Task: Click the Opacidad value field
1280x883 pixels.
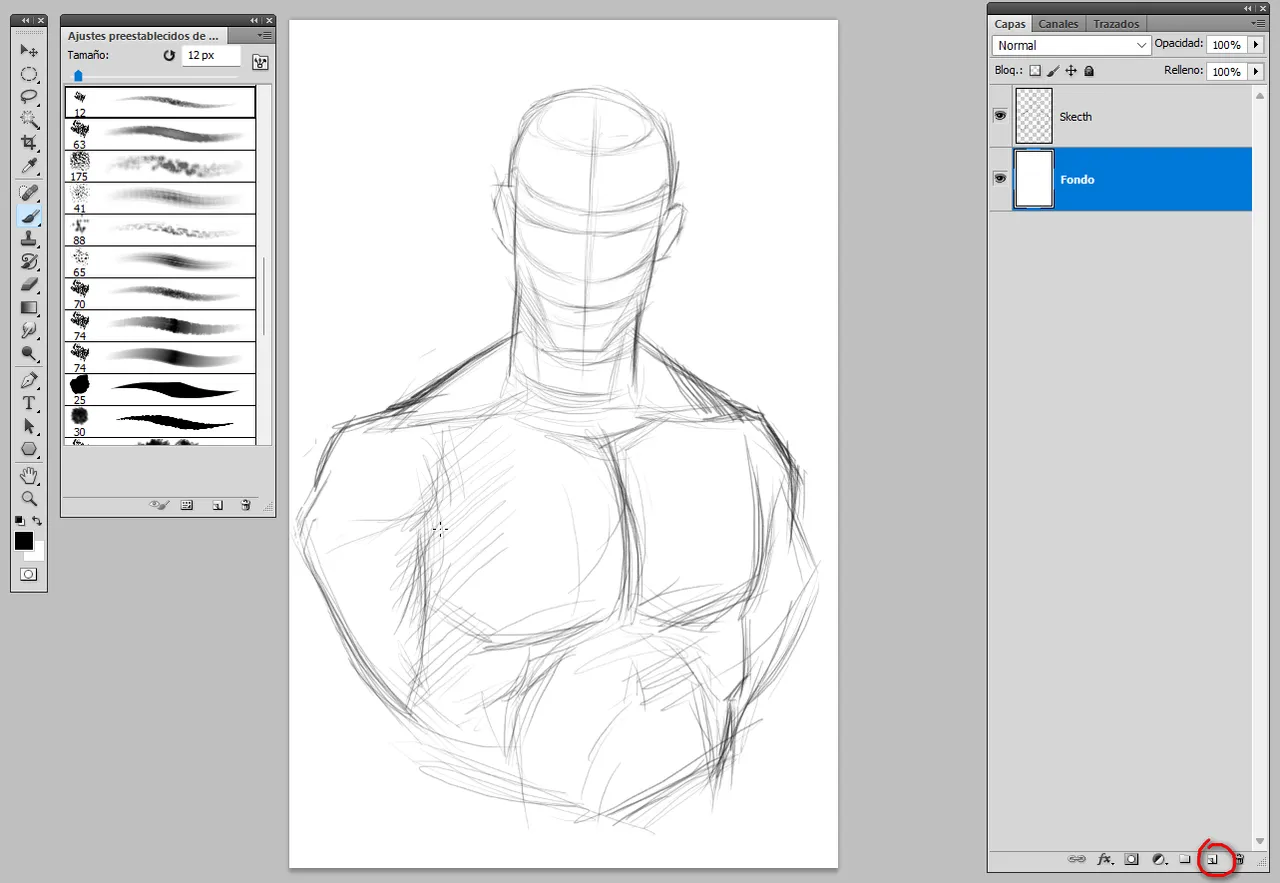Action: coord(1225,45)
